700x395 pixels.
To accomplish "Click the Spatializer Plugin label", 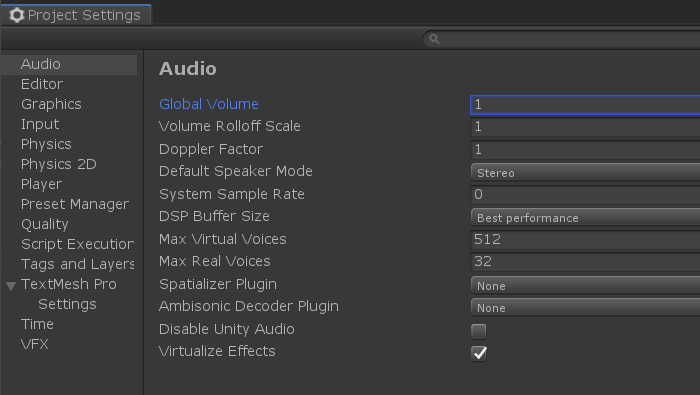I will (218, 284).
